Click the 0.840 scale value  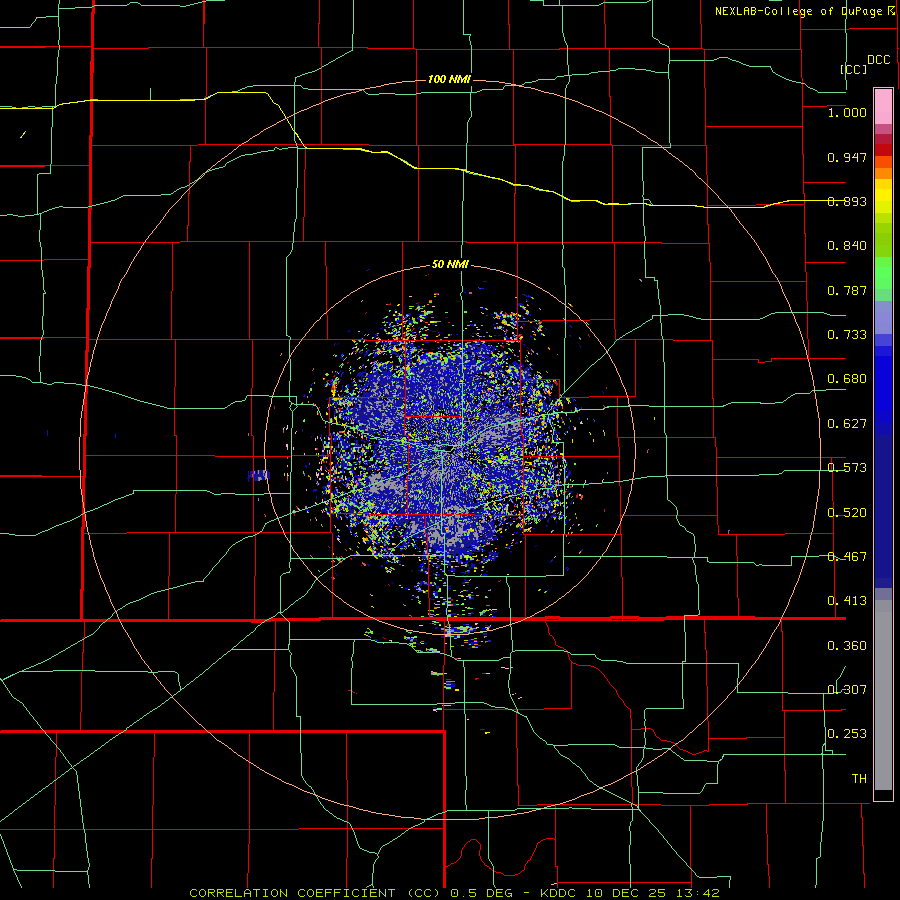pyautogui.click(x=847, y=246)
